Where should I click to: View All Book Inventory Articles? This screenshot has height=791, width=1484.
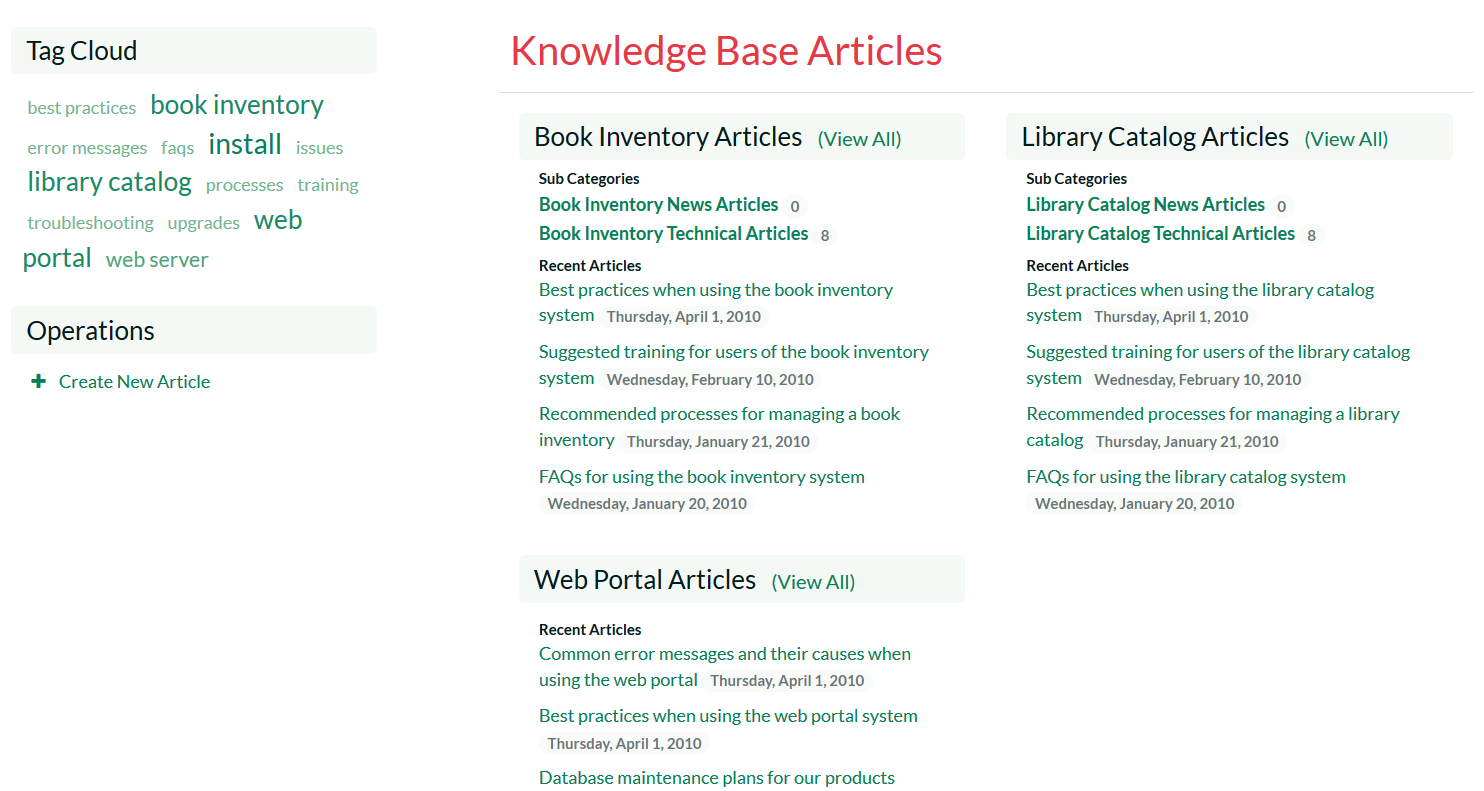pos(859,139)
